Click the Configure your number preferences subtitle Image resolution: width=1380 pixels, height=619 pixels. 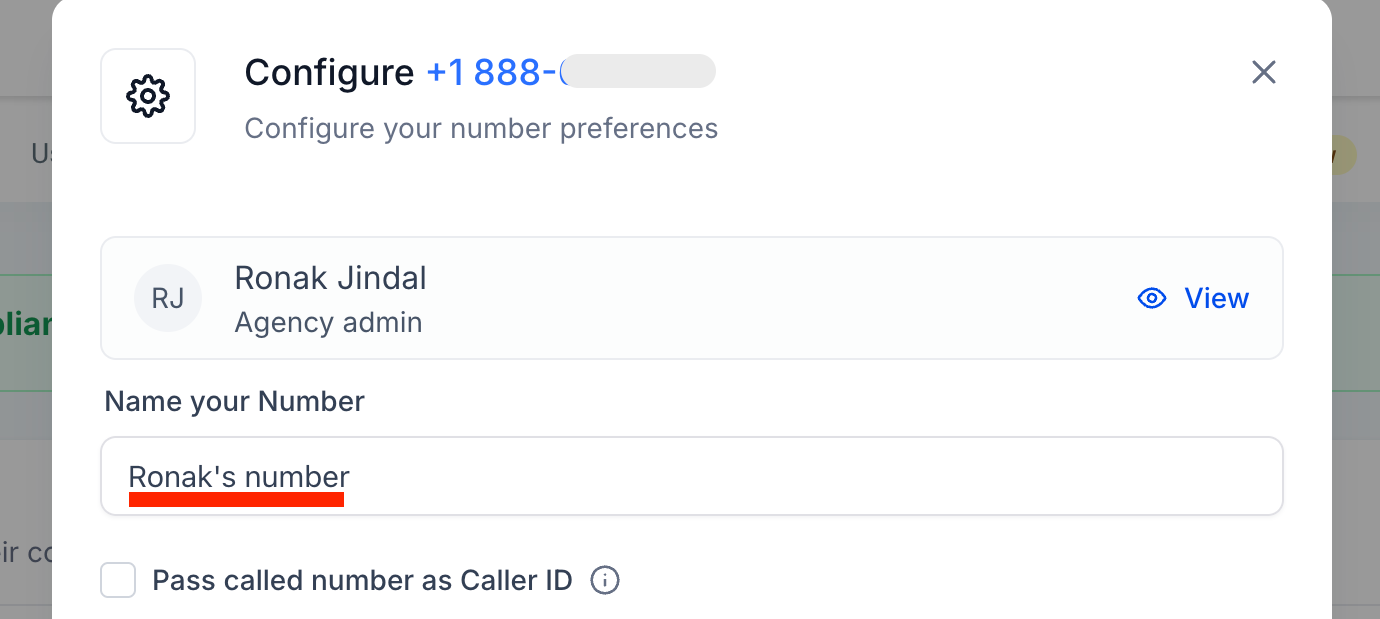[x=481, y=129]
